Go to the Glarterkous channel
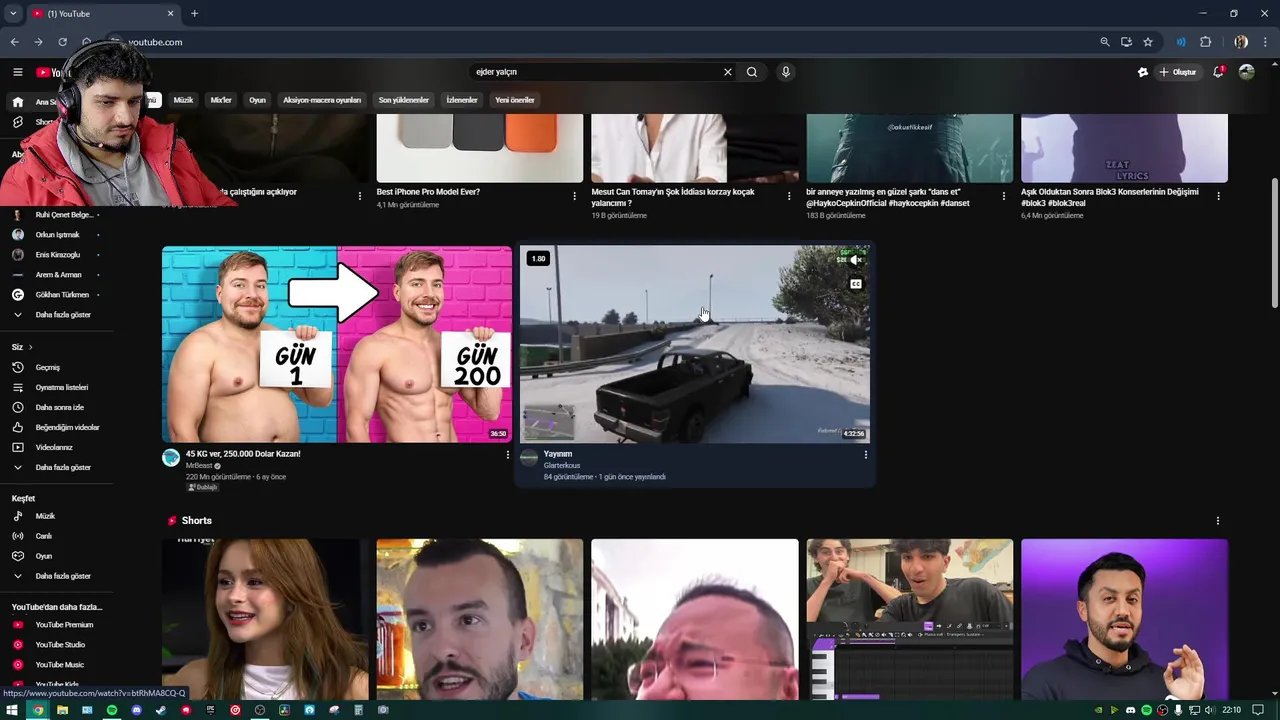Image resolution: width=1280 pixels, height=720 pixels. coord(562,466)
